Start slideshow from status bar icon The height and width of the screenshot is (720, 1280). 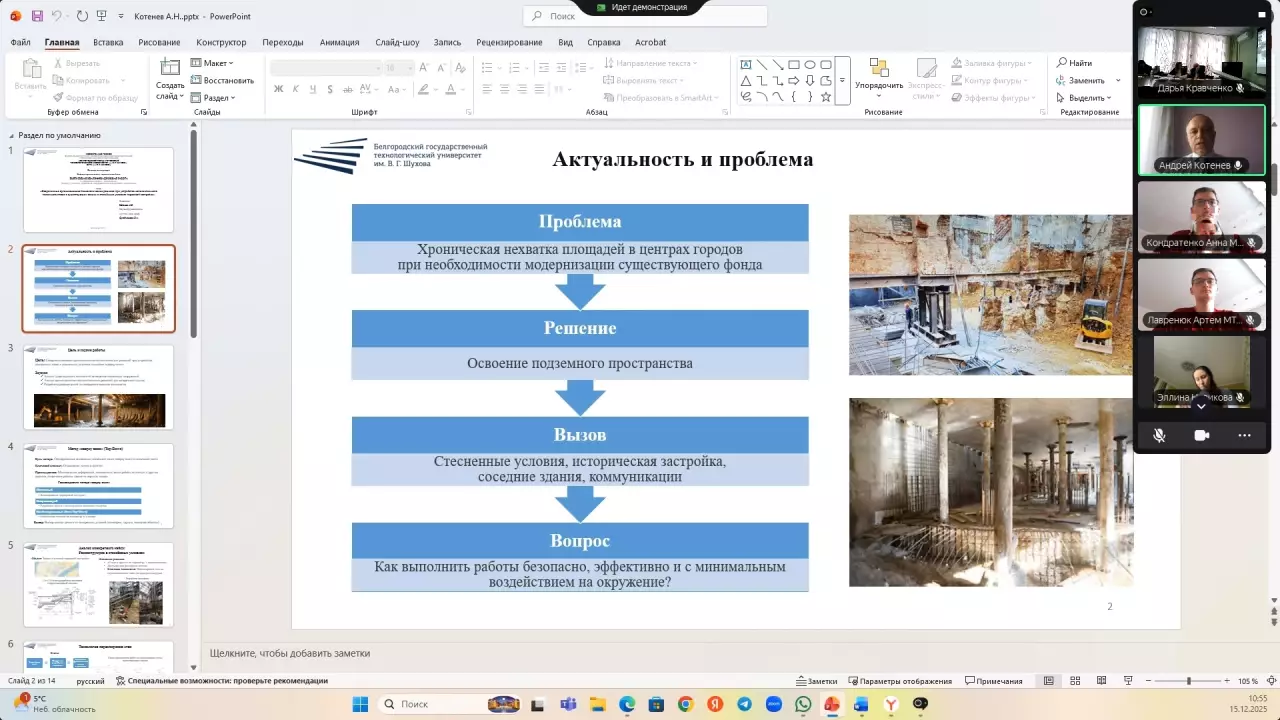click(x=1127, y=681)
